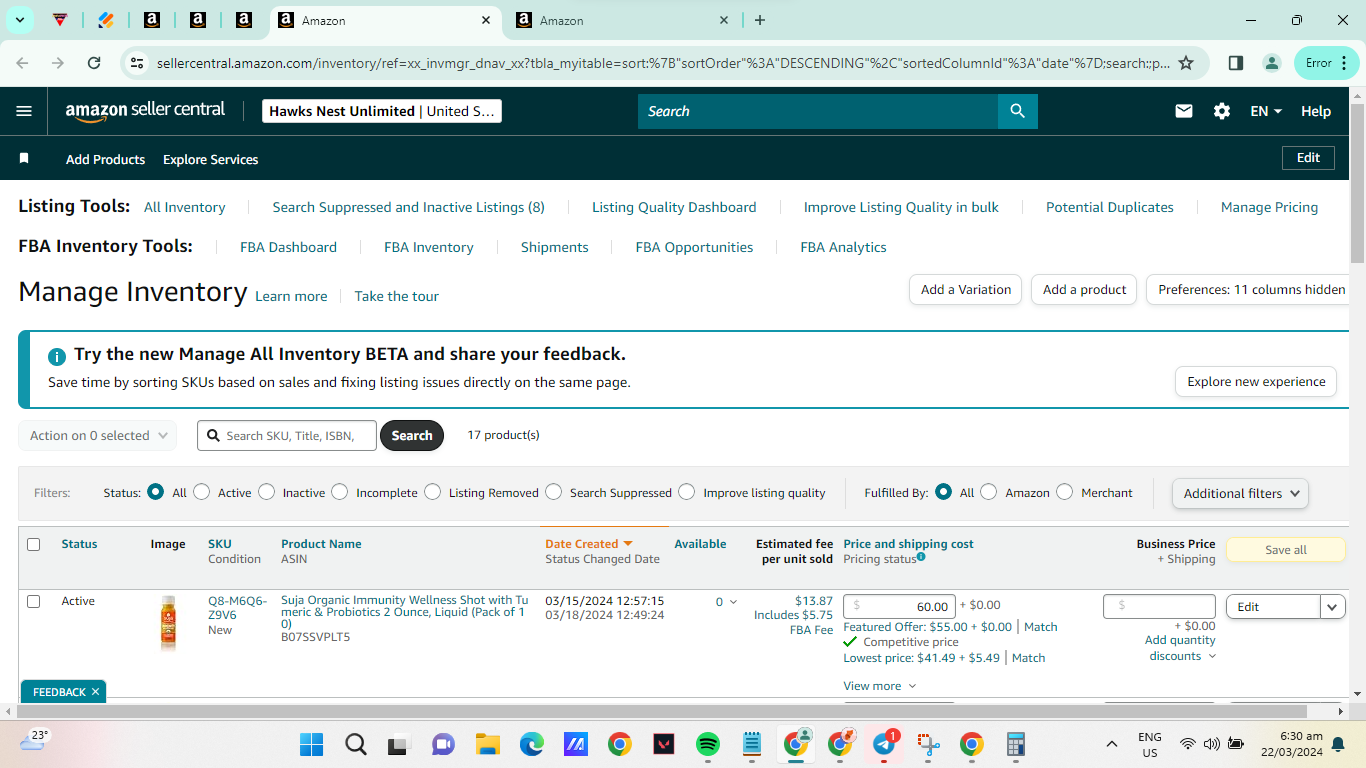The width and height of the screenshot is (1366, 768).
Task: Open the Action on 0 selected dropdown
Action: 97,436
